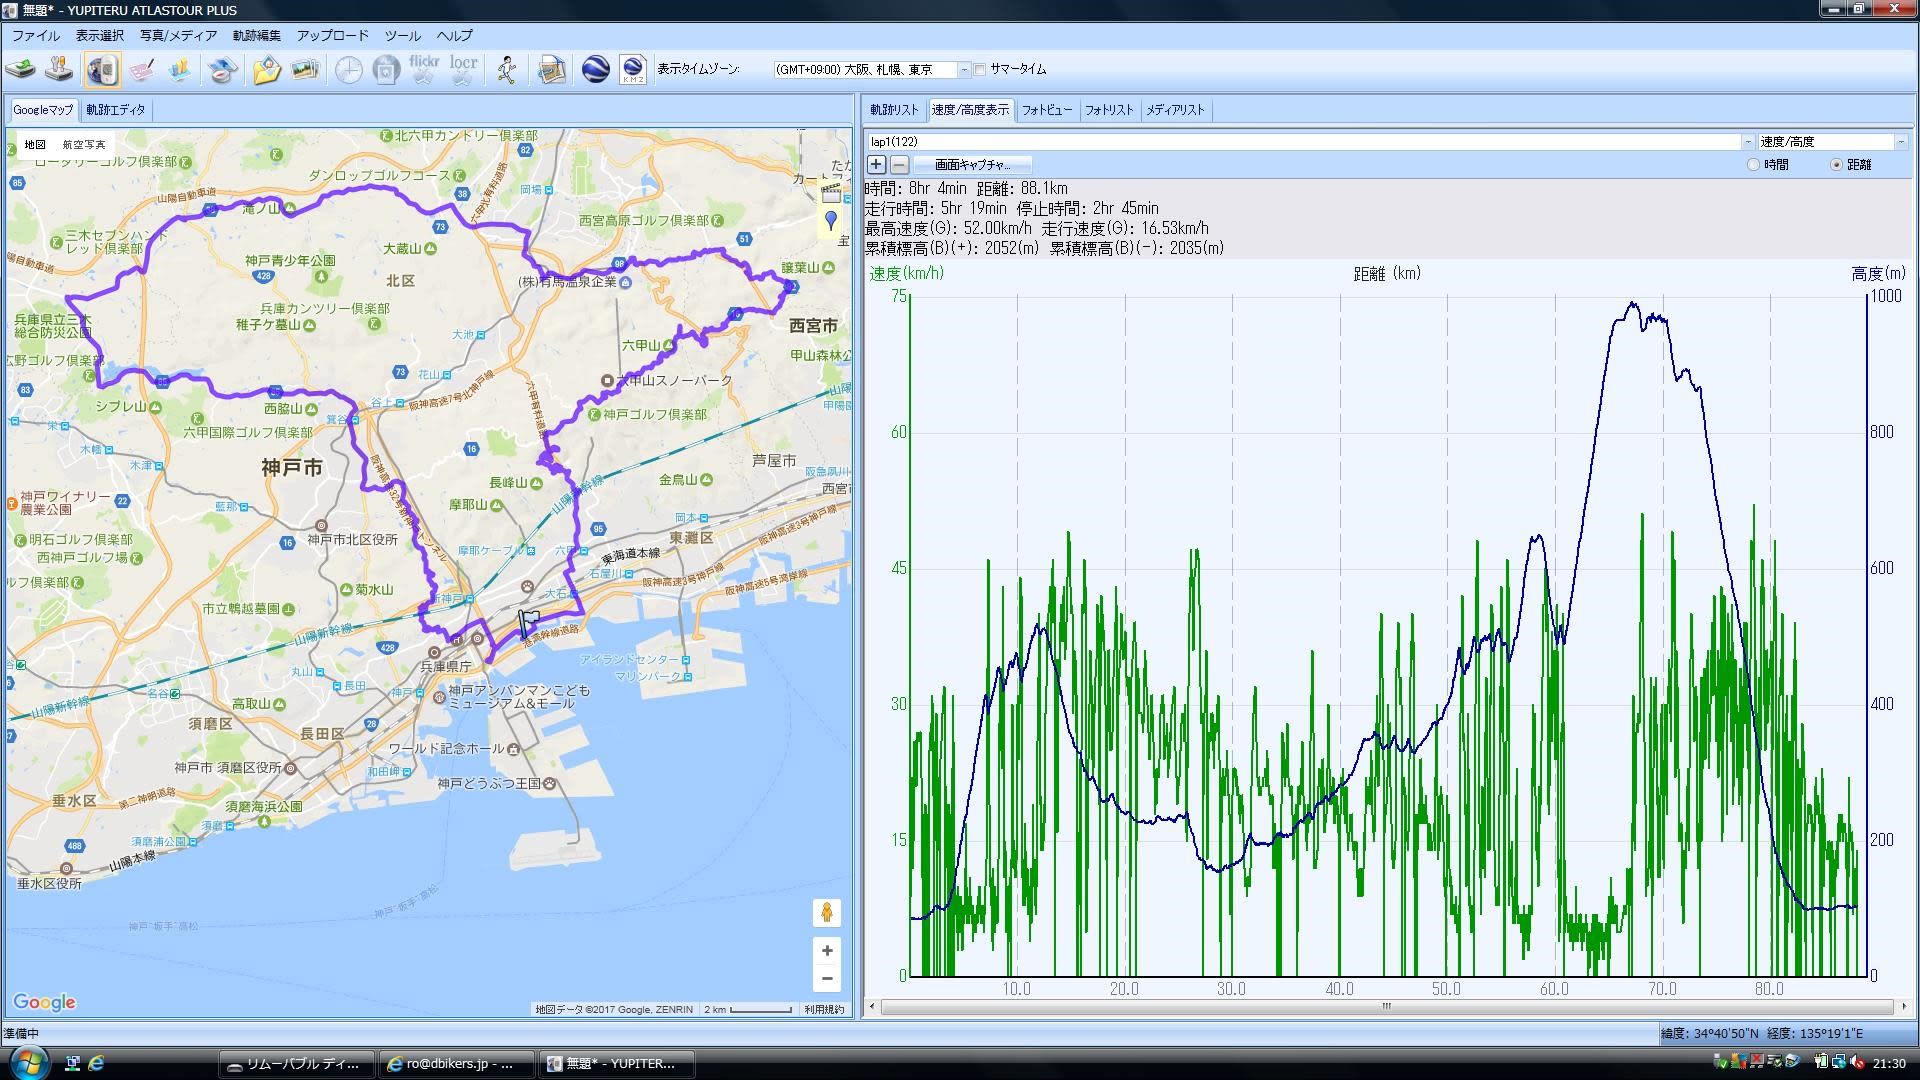Click the Street View pegman icon
The width and height of the screenshot is (1920, 1080).
tap(826, 912)
